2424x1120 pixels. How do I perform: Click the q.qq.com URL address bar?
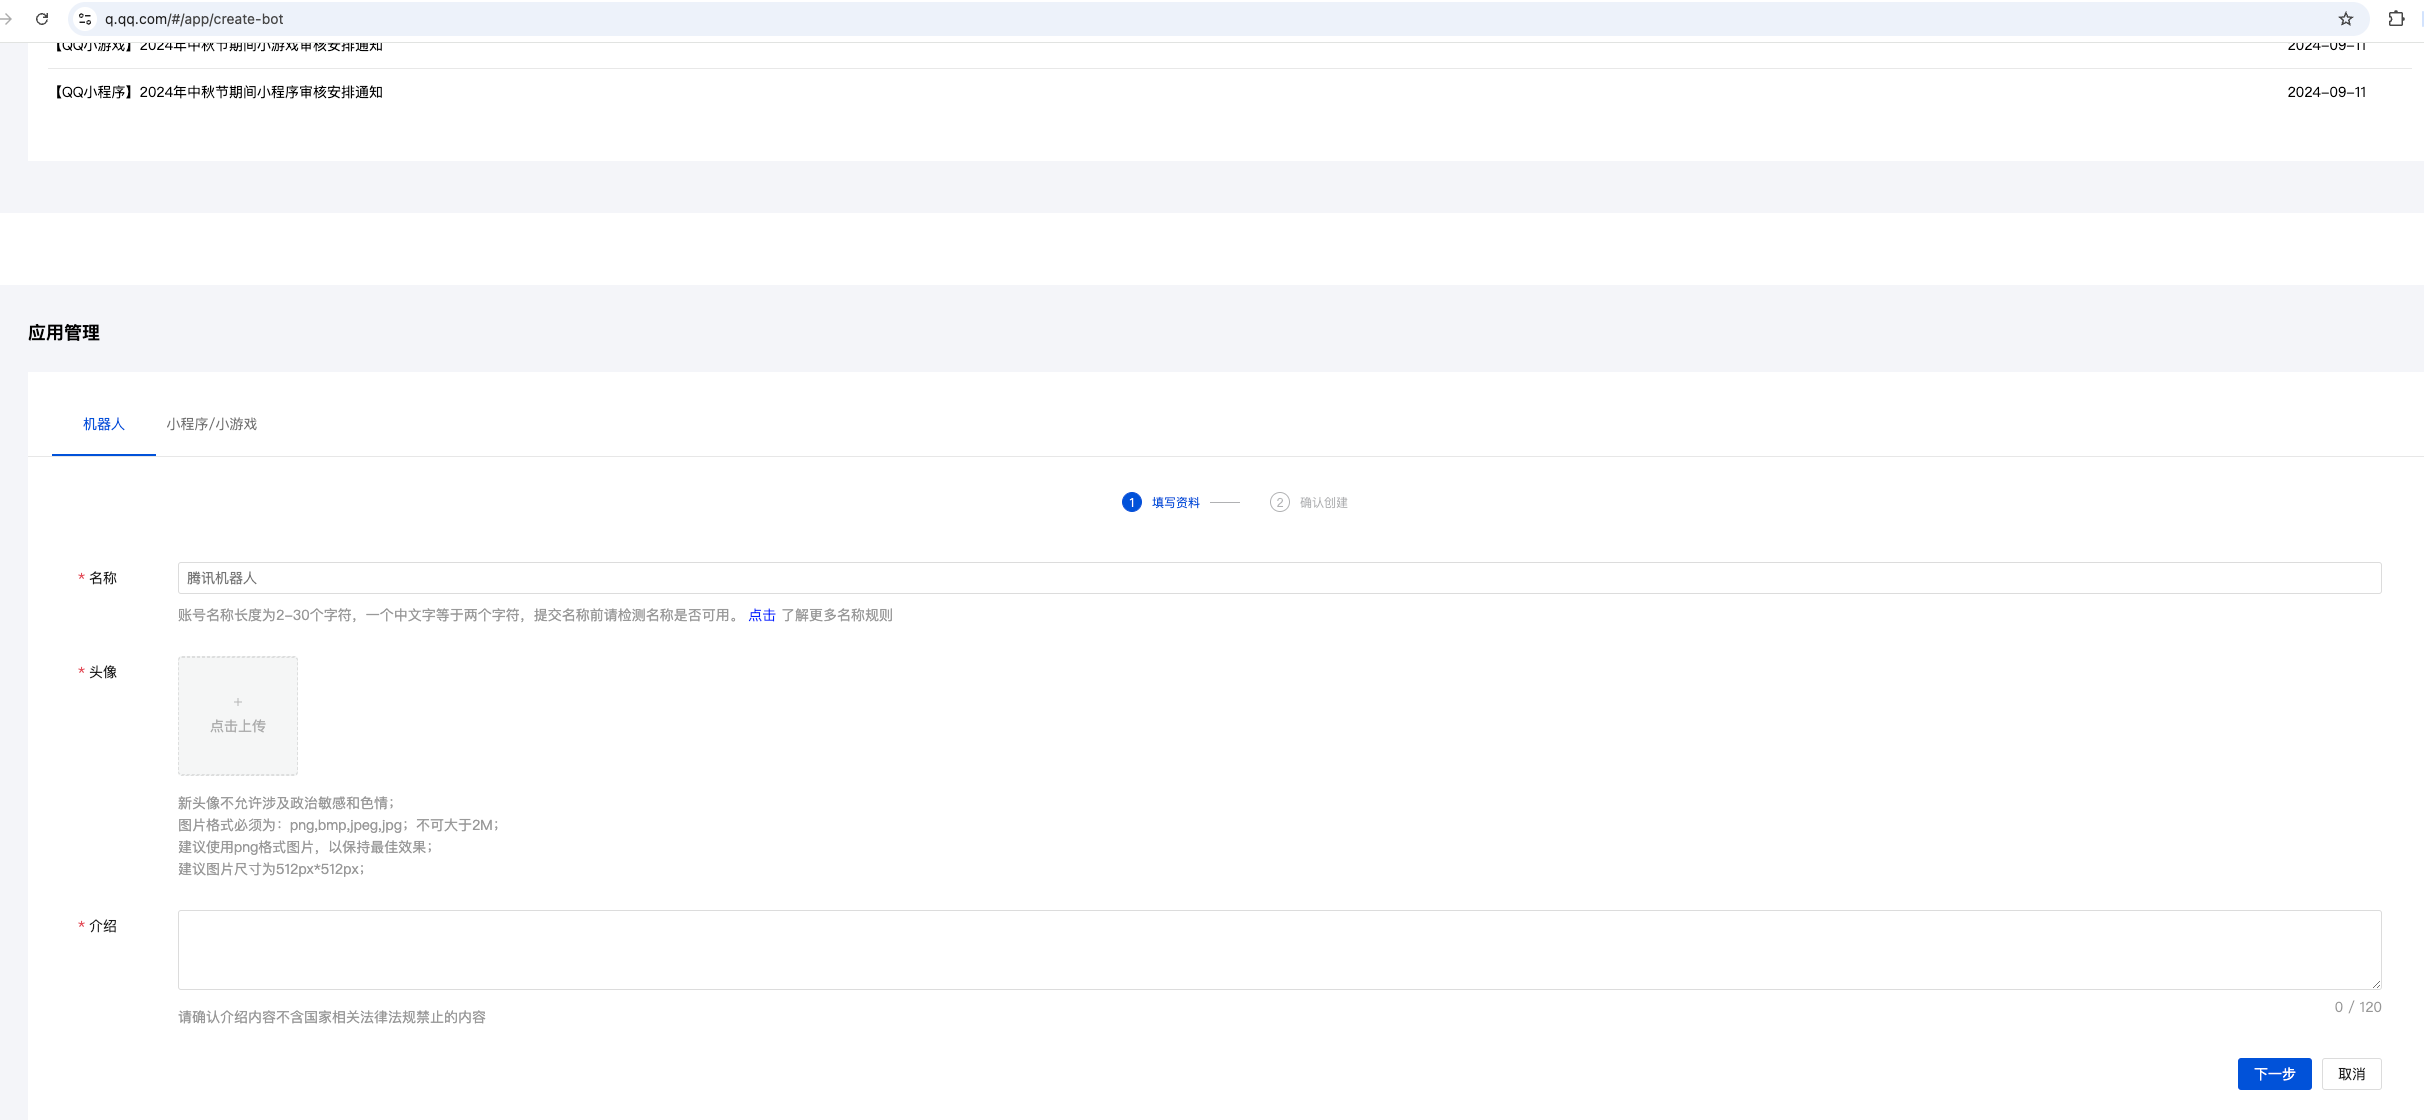1200,19
